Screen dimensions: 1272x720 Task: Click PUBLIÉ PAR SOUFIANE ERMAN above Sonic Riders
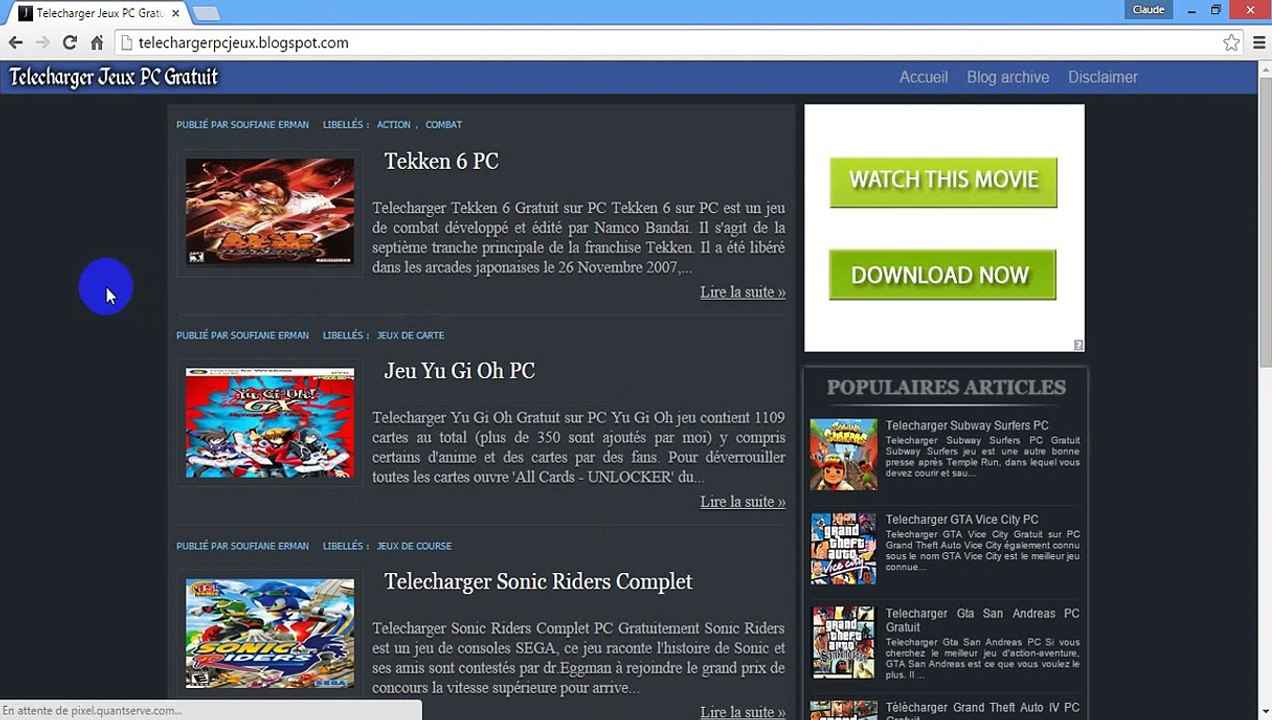click(x=242, y=546)
